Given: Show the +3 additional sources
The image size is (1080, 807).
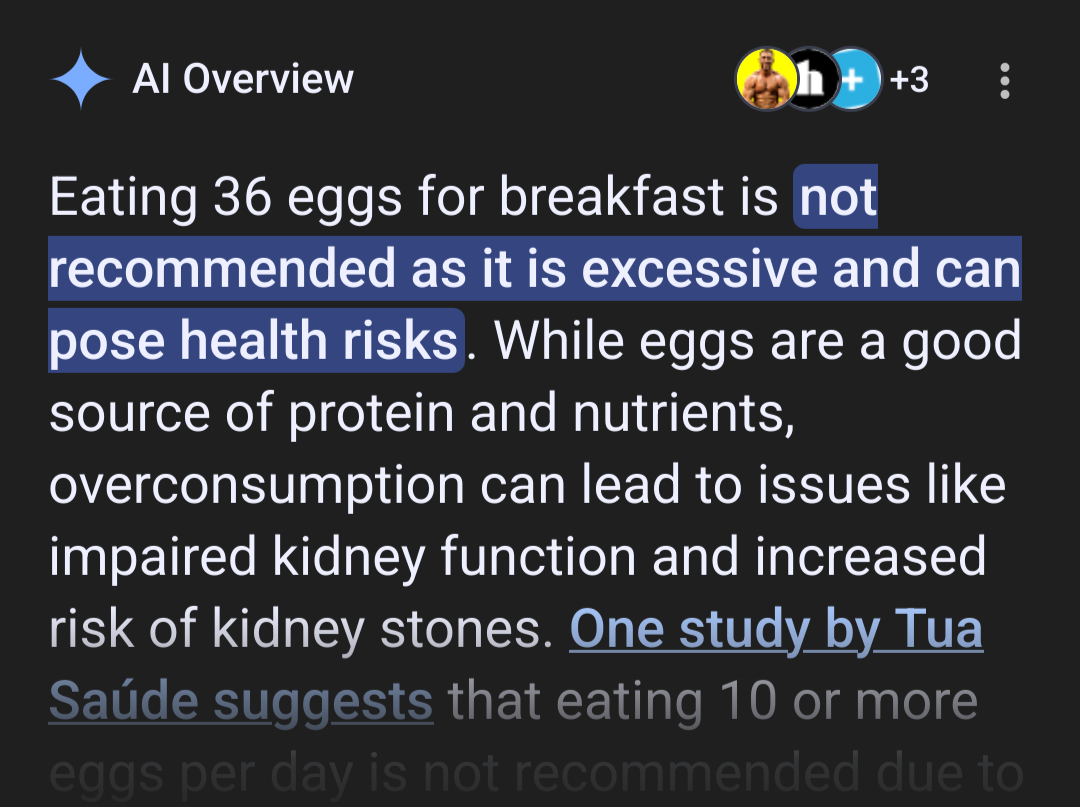Looking at the screenshot, I should 908,80.
